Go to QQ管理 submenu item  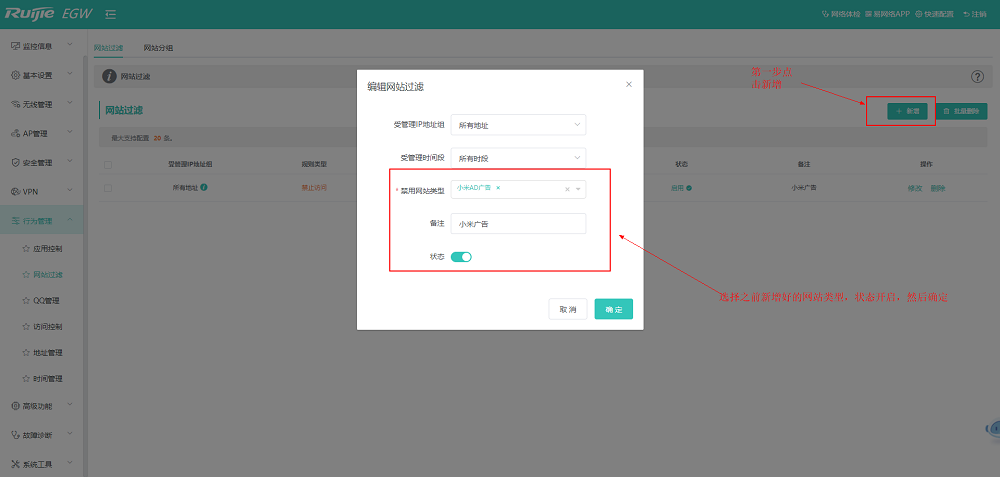pos(42,300)
